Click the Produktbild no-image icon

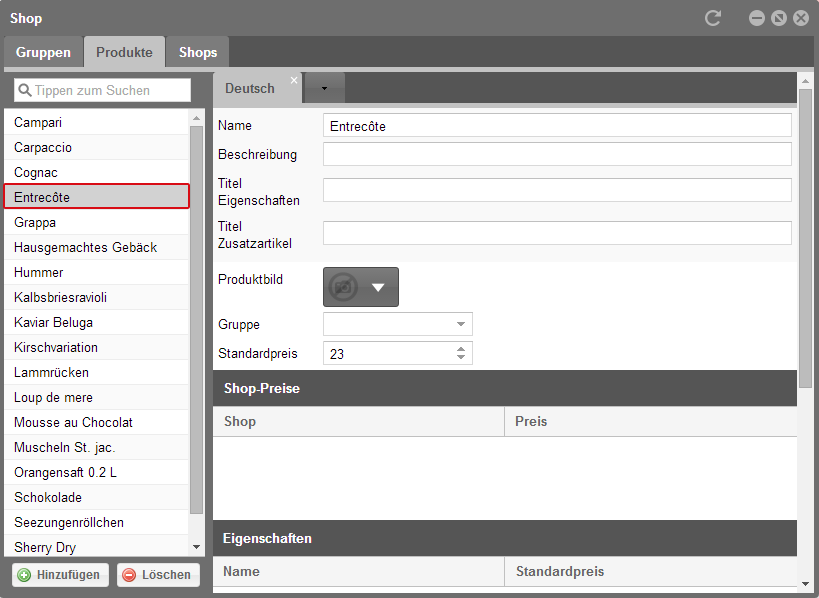344,287
